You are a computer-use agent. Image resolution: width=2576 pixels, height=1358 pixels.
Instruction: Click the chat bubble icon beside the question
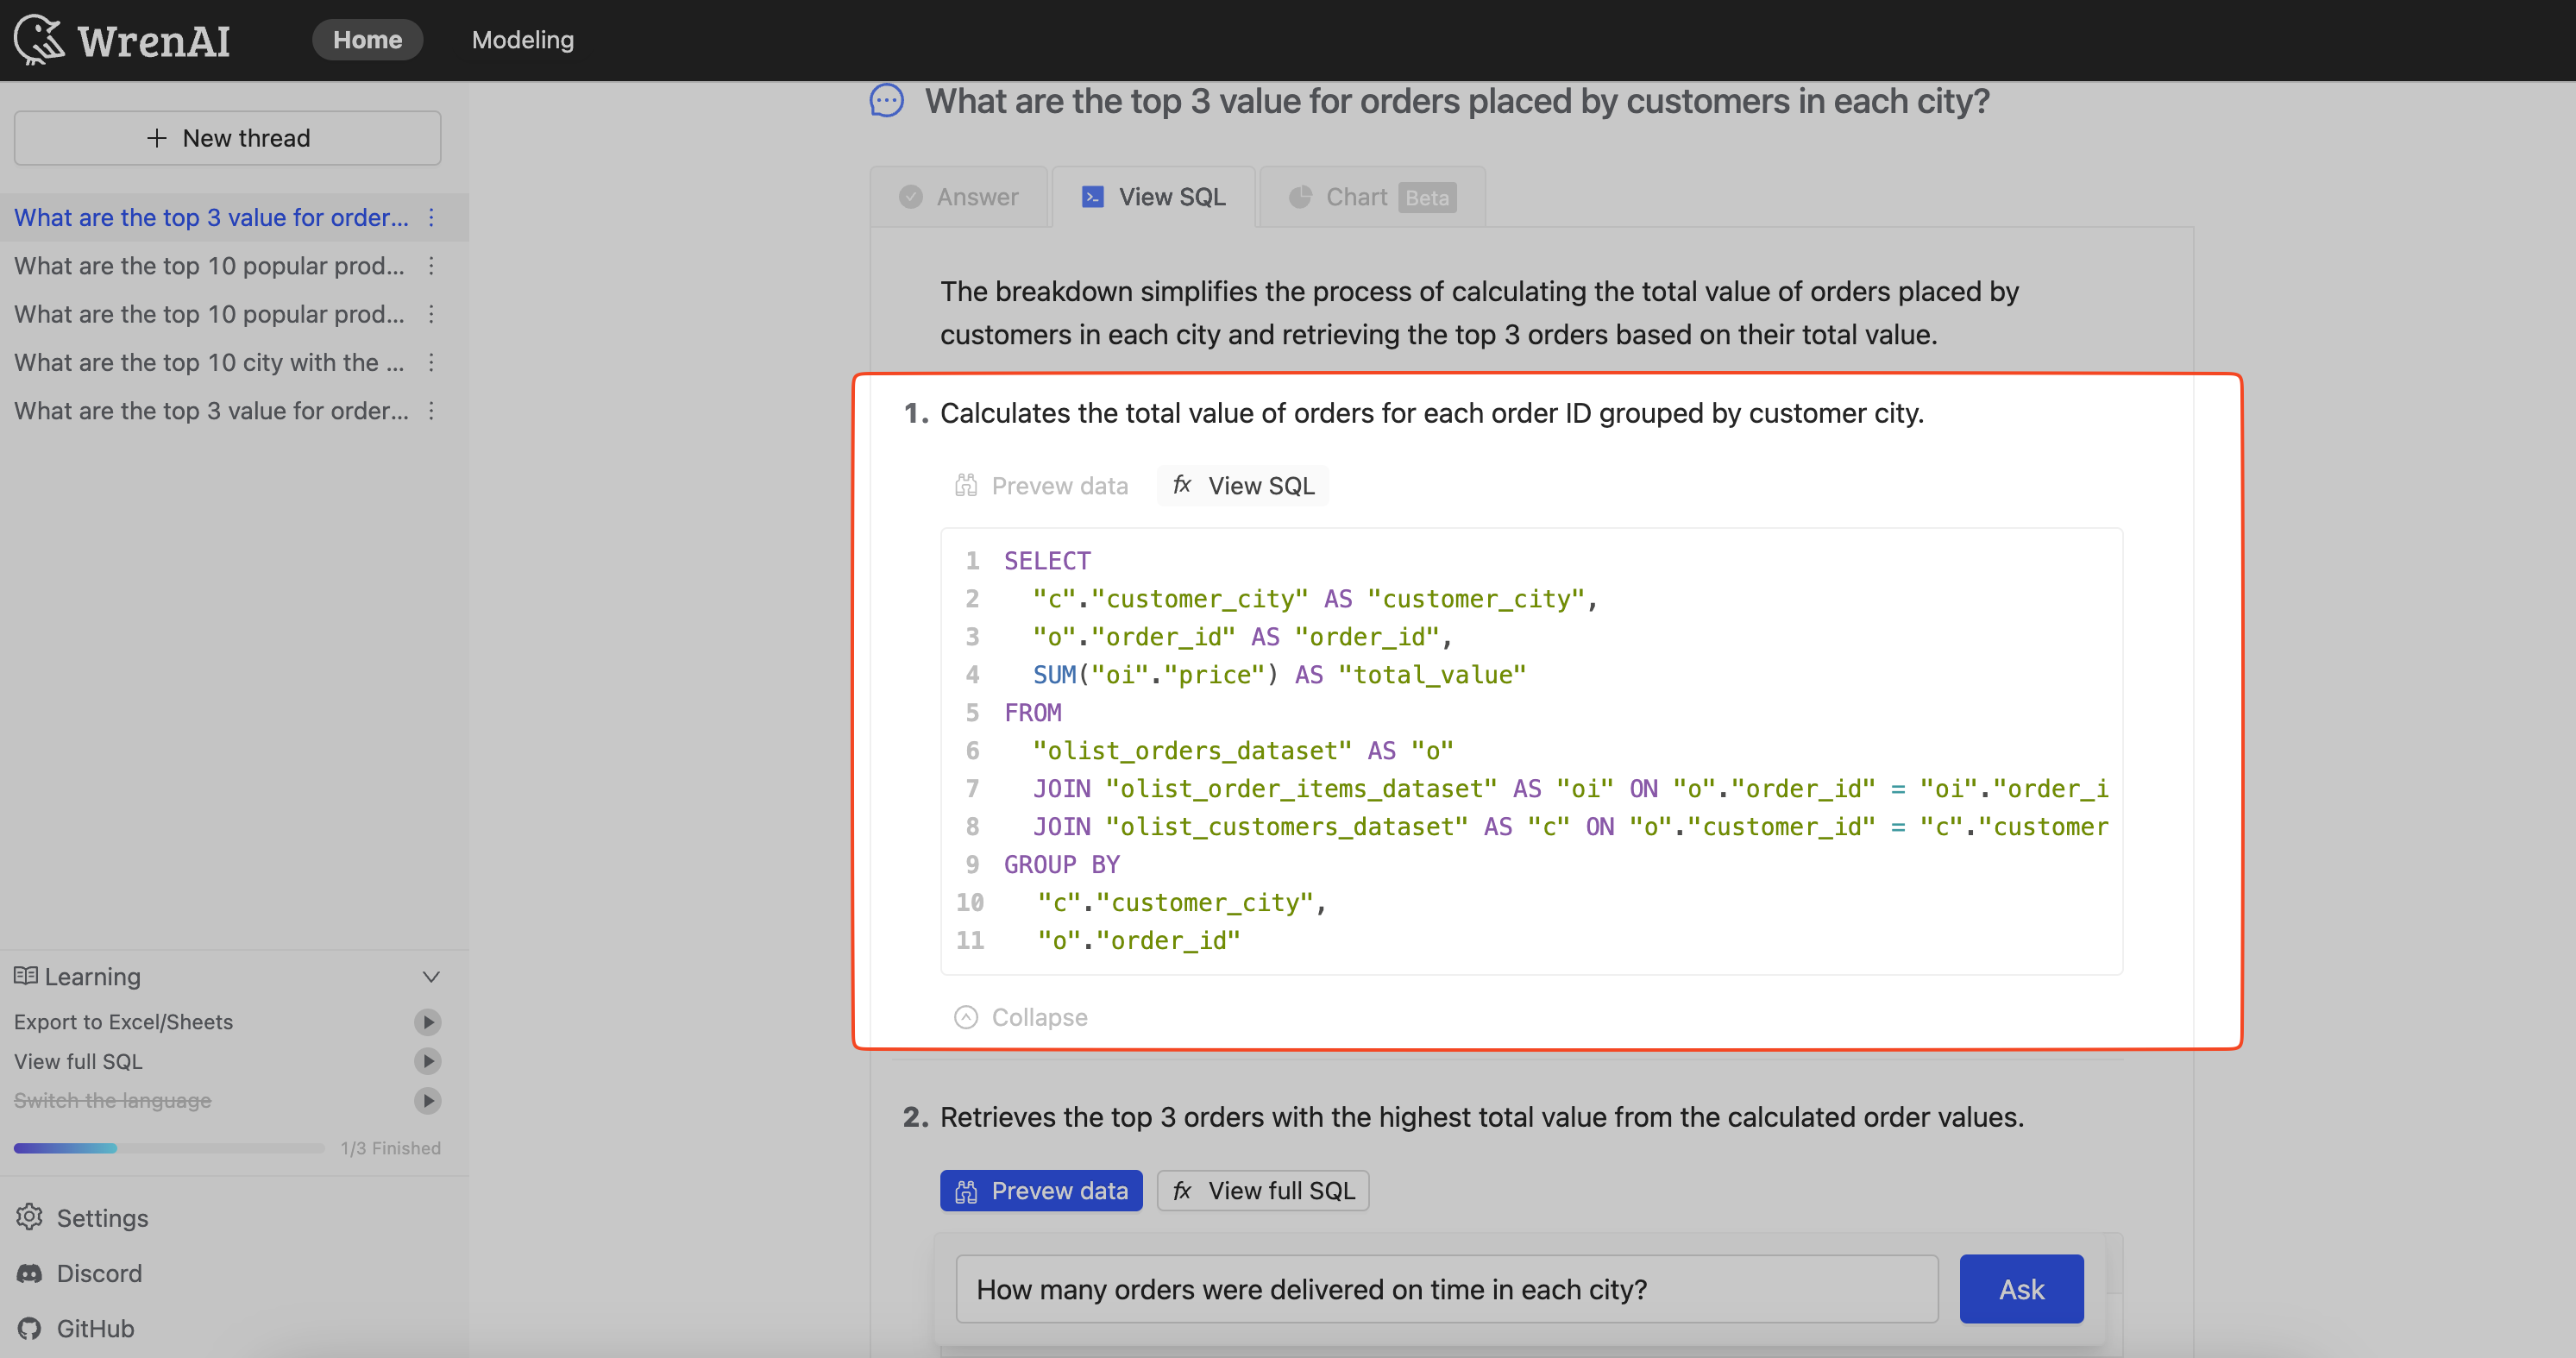[x=886, y=101]
